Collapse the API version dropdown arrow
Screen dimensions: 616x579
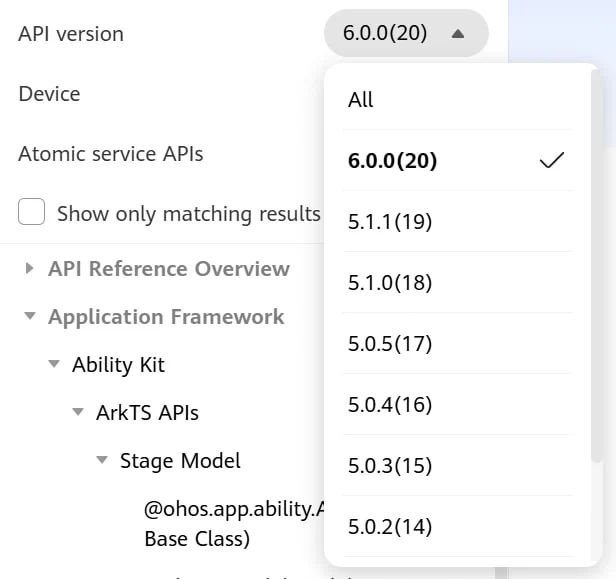(x=458, y=33)
